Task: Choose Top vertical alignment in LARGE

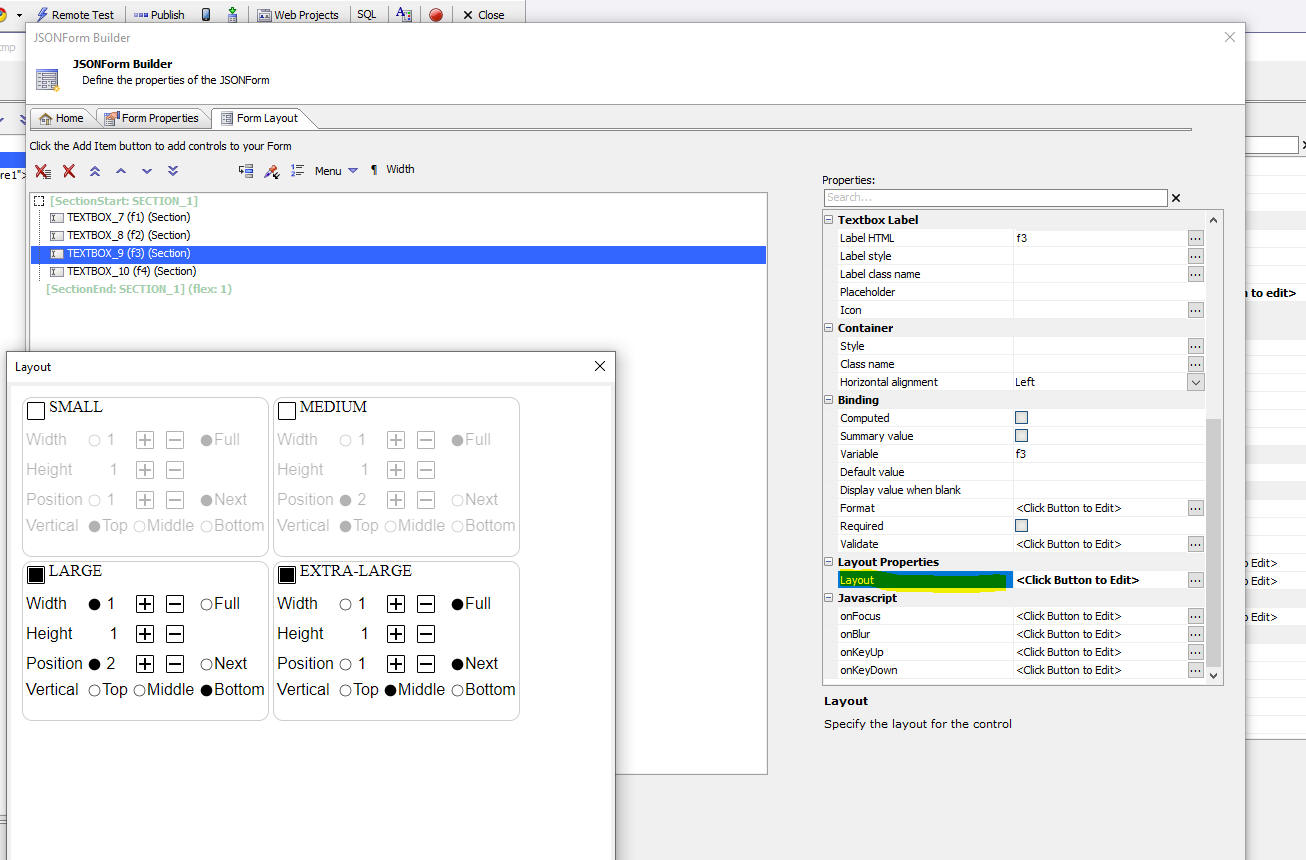Action: [x=95, y=690]
